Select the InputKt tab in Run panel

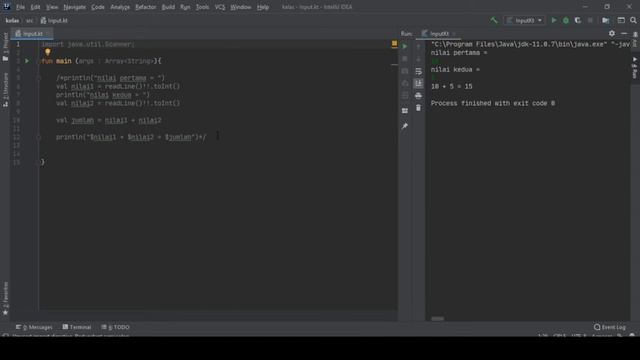click(x=438, y=33)
